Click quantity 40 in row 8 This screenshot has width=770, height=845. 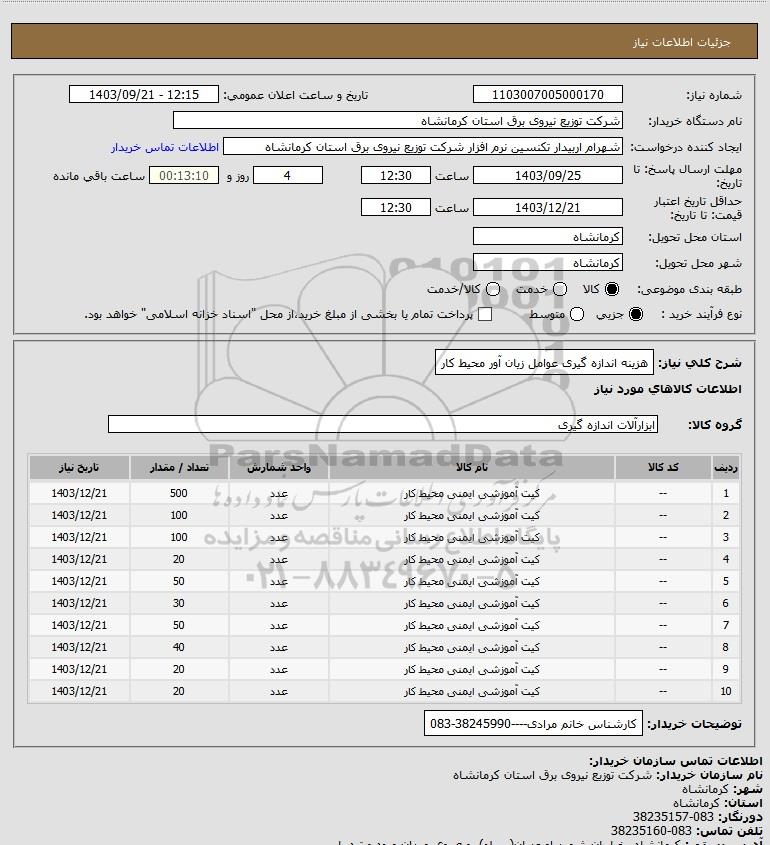pyautogui.click(x=179, y=647)
